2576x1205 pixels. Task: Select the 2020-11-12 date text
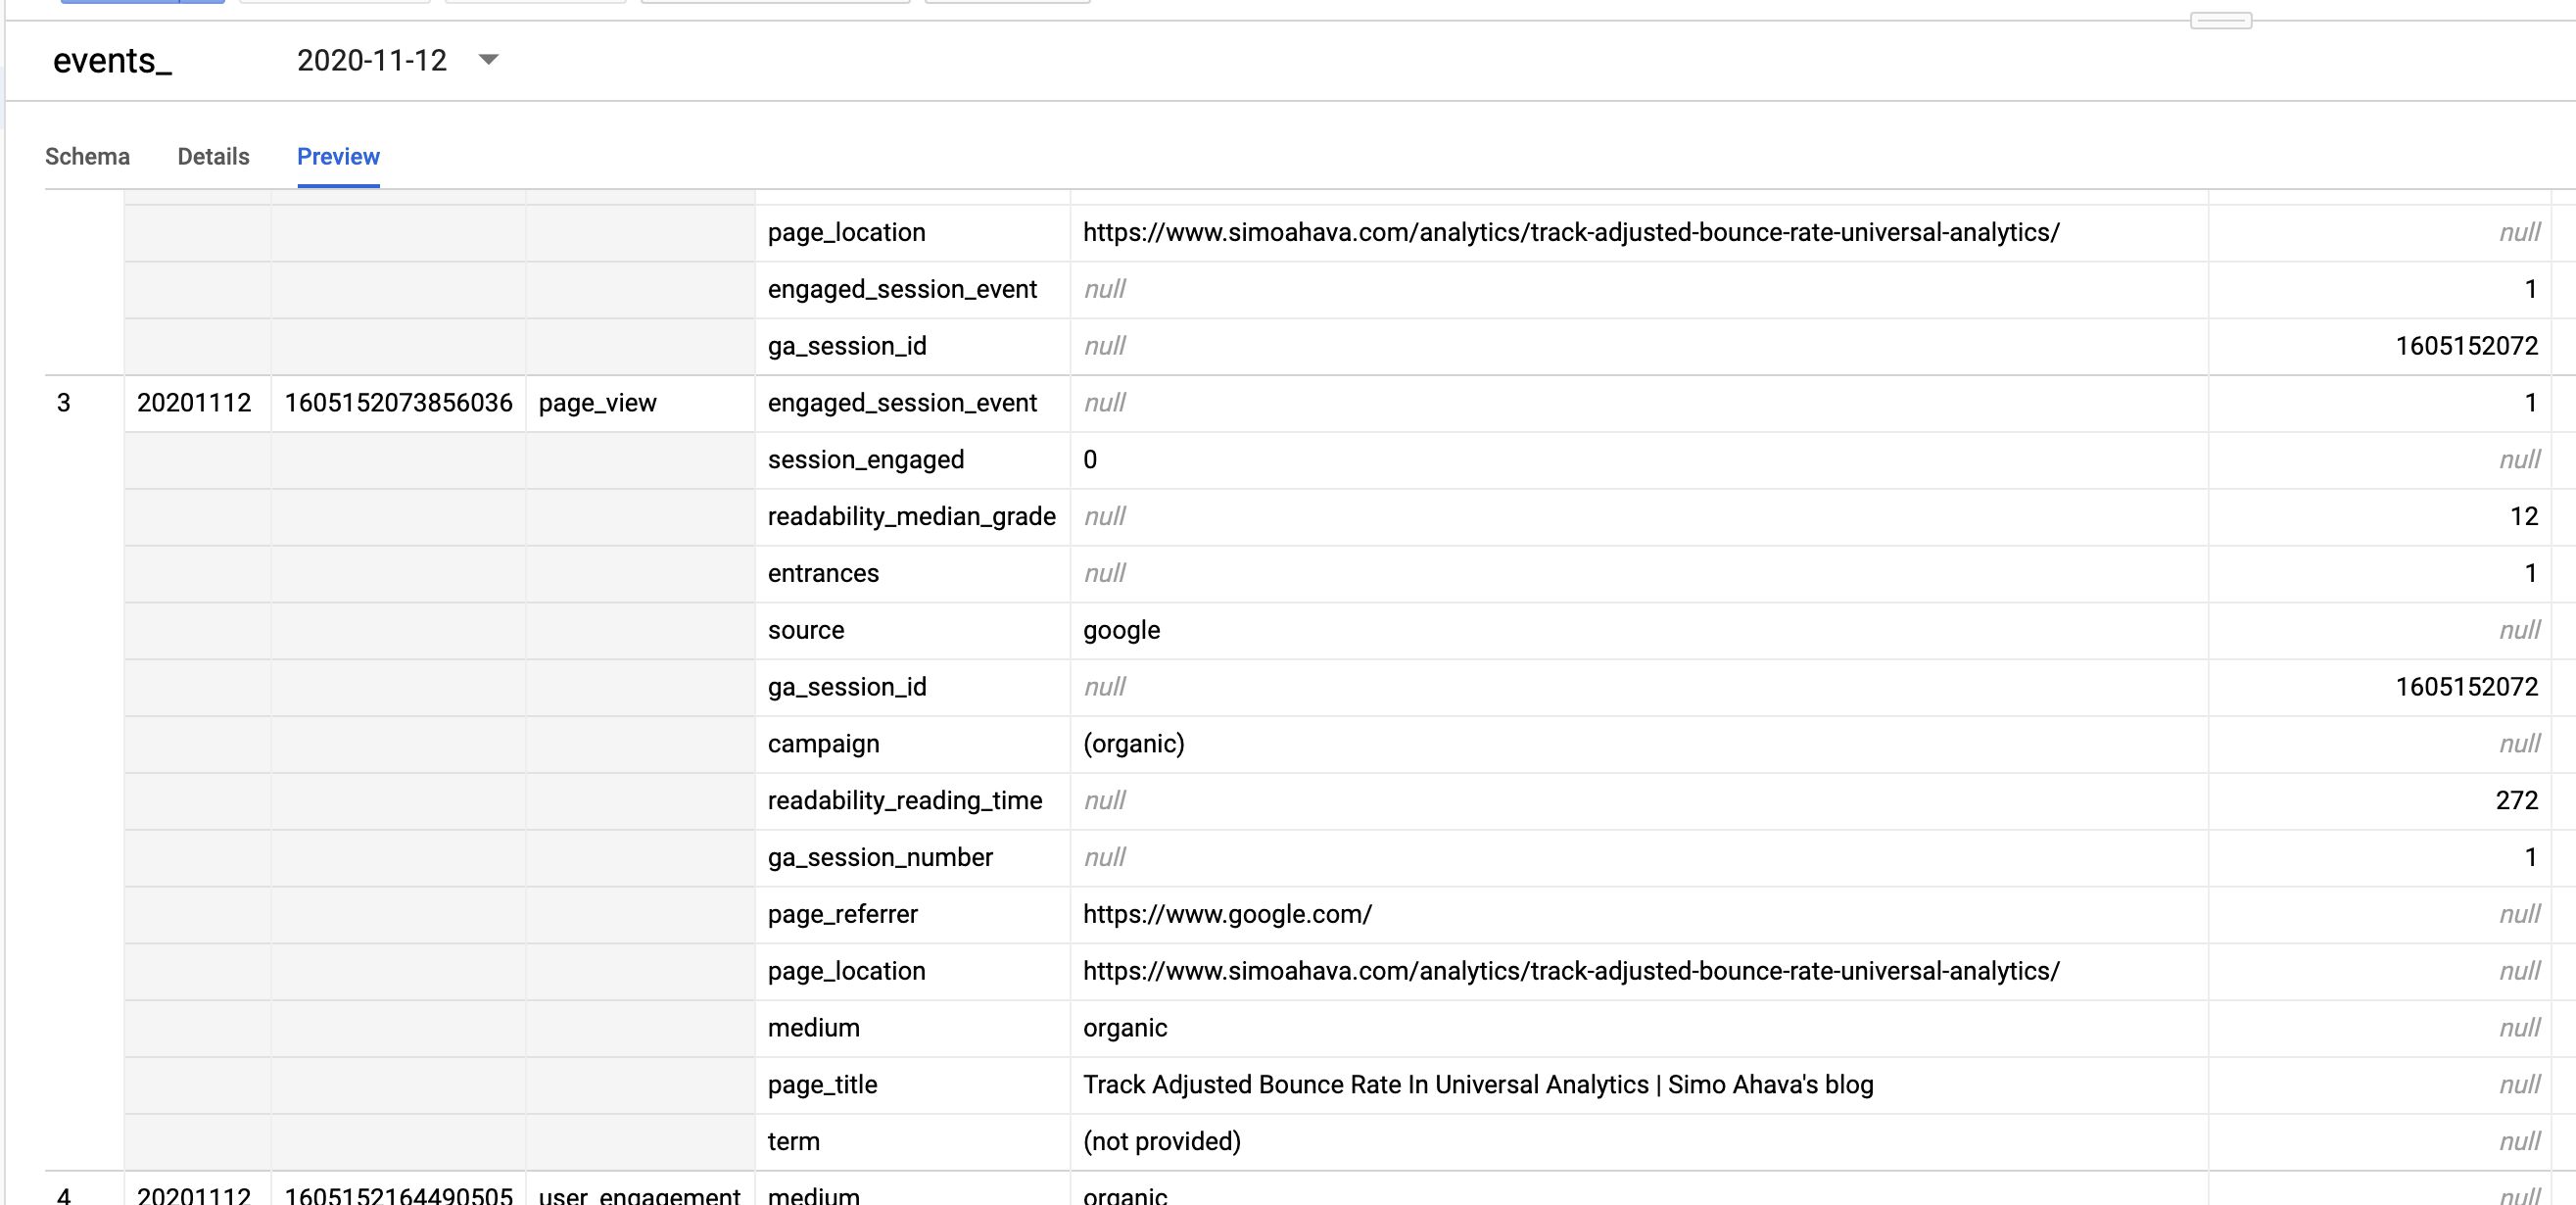[372, 61]
